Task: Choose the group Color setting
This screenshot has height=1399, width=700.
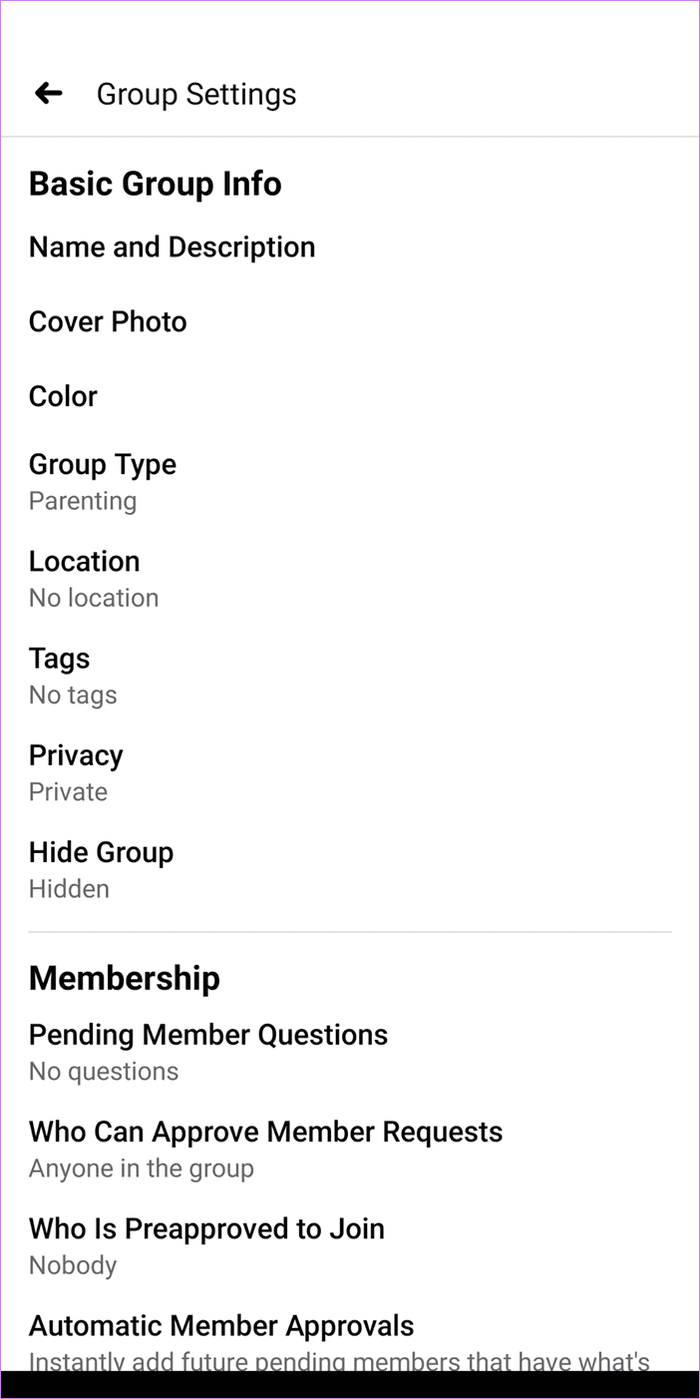Action: (x=350, y=396)
